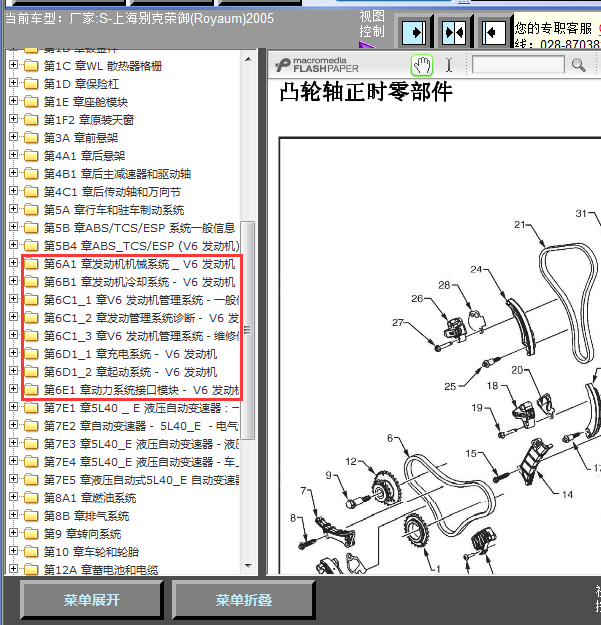Click the 您的专职客服 text

pos(553,28)
